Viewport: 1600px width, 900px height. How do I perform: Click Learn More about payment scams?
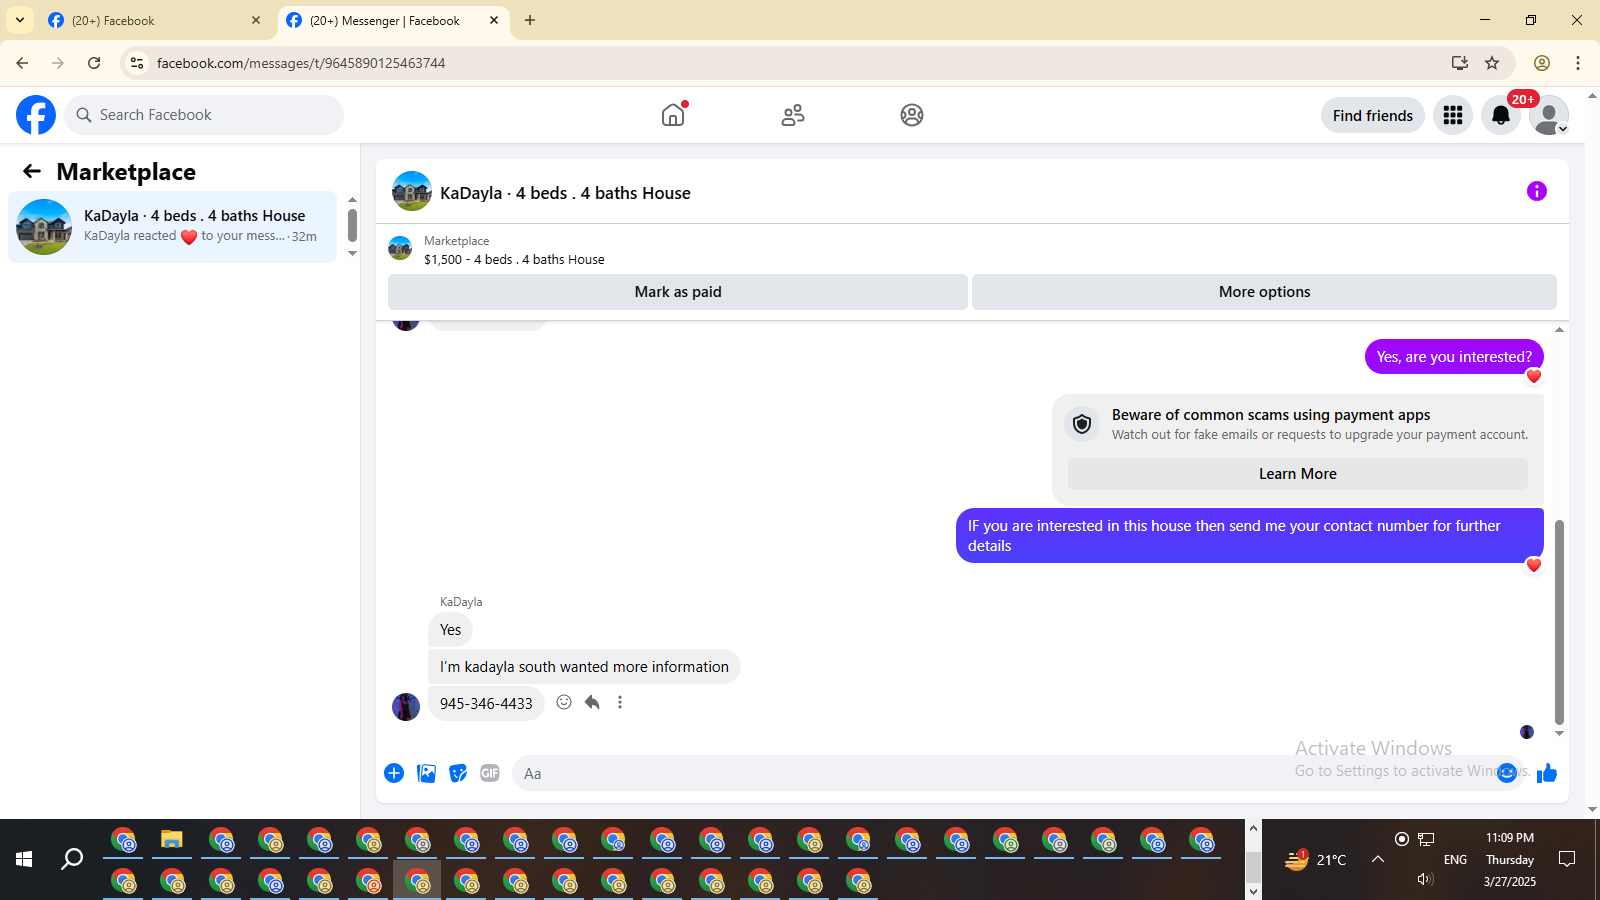(1298, 474)
